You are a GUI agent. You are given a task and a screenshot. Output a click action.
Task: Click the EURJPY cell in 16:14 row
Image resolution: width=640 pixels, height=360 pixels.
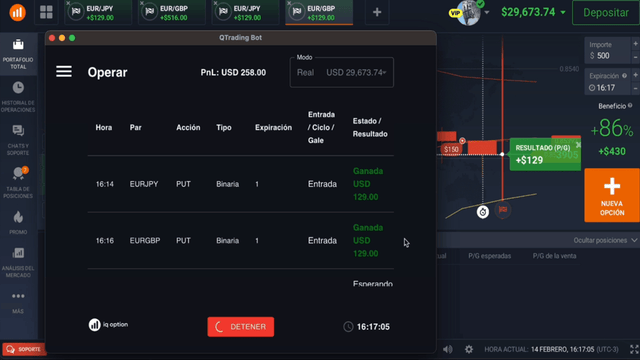pyautogui.click(x=144, y=184)
